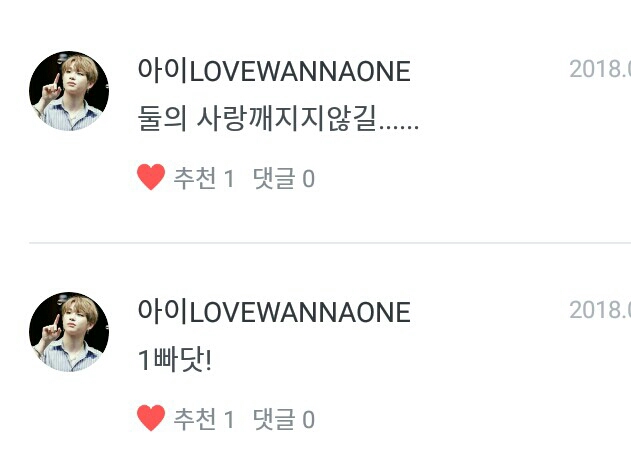
Task: Open the 아이LOVEWANNAONE username above 1빠닷!
Action: (274, 312)
